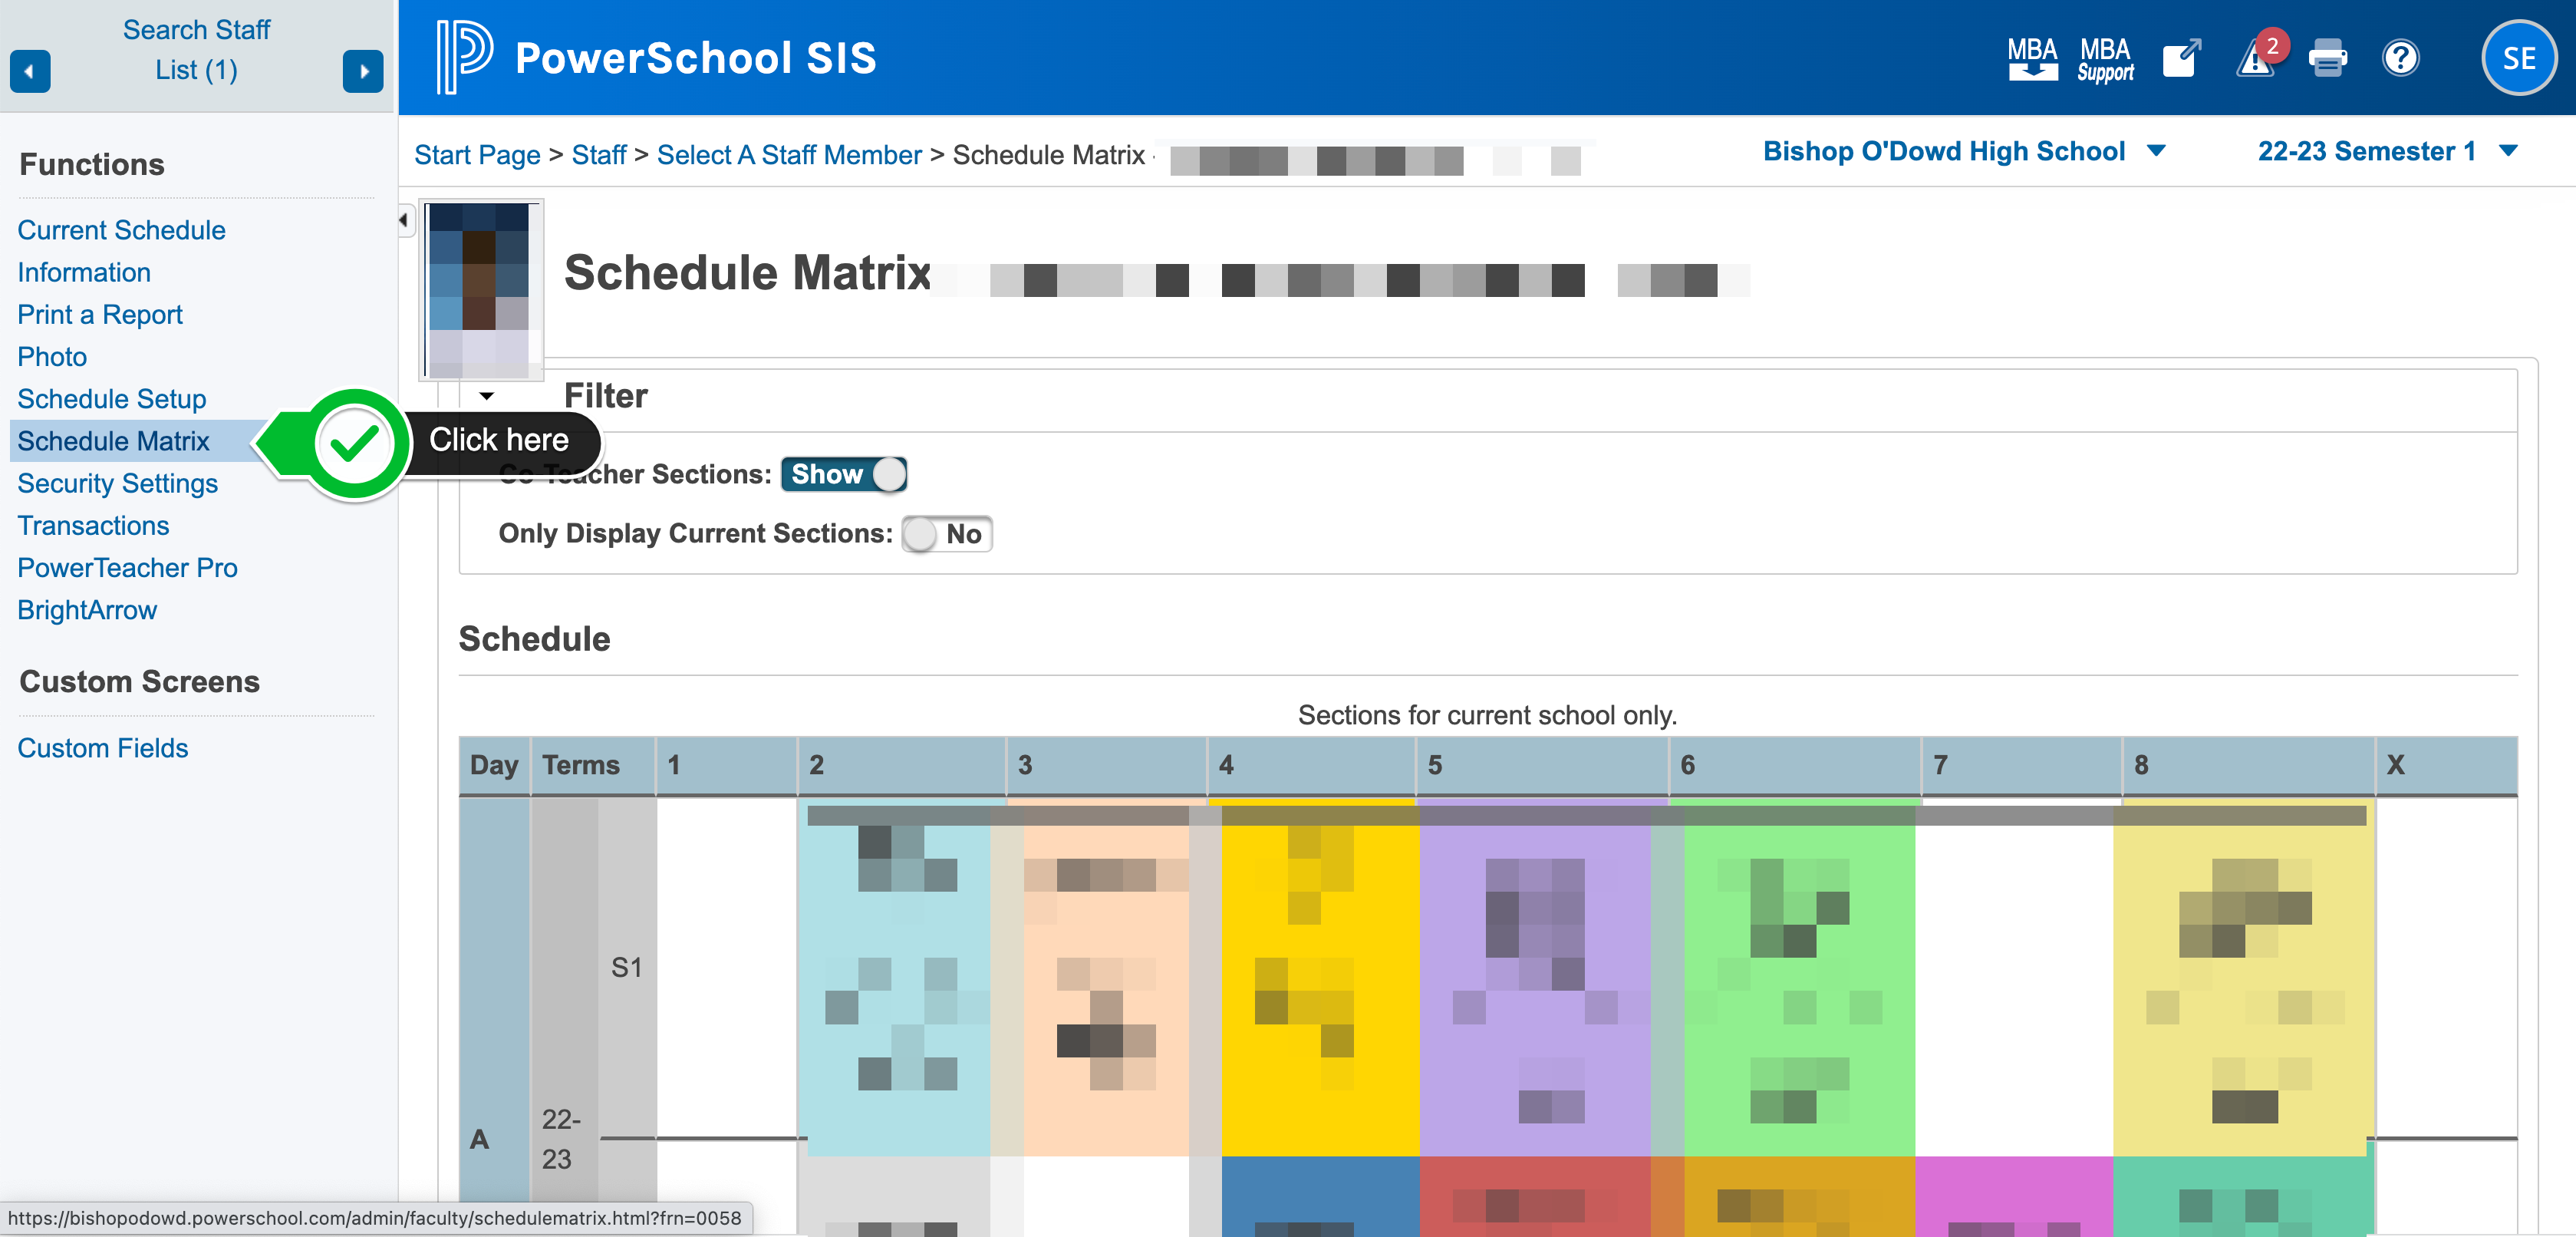Open Custom Fields screen
The image size is (2576, 1237).
[102, 748]
